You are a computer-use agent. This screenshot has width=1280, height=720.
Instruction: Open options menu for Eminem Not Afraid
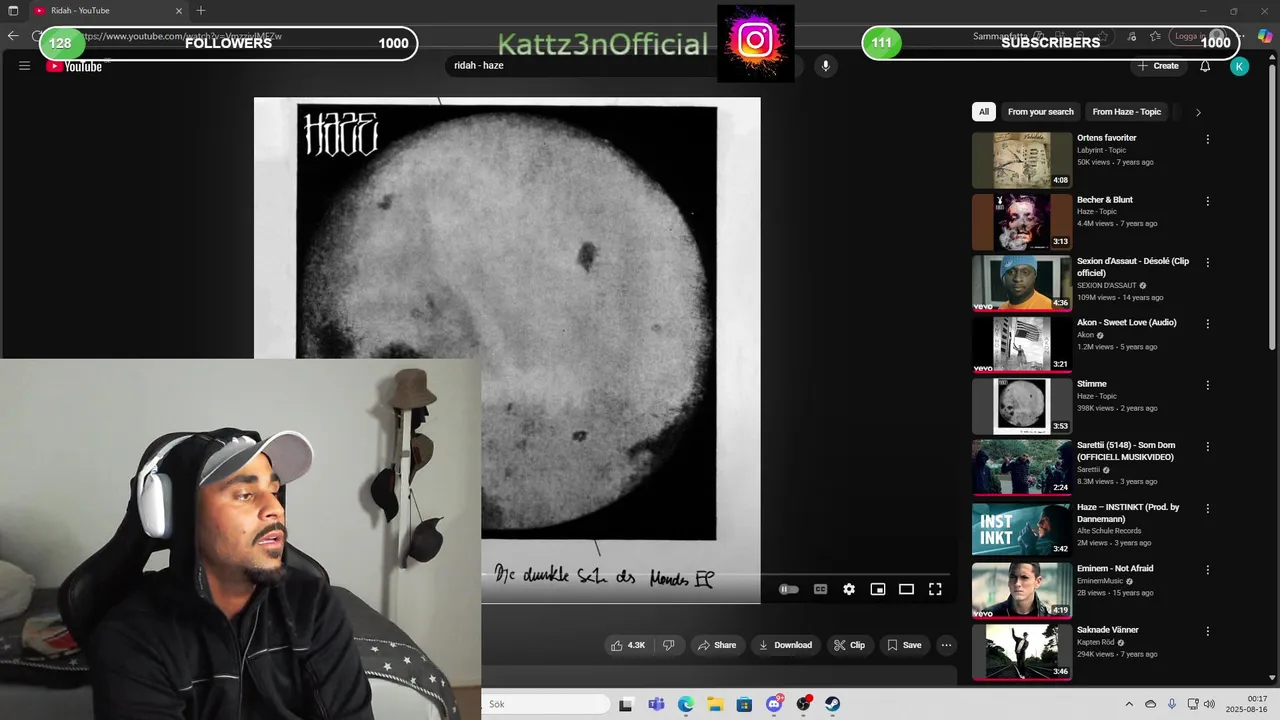click(x=1207, y=570)
